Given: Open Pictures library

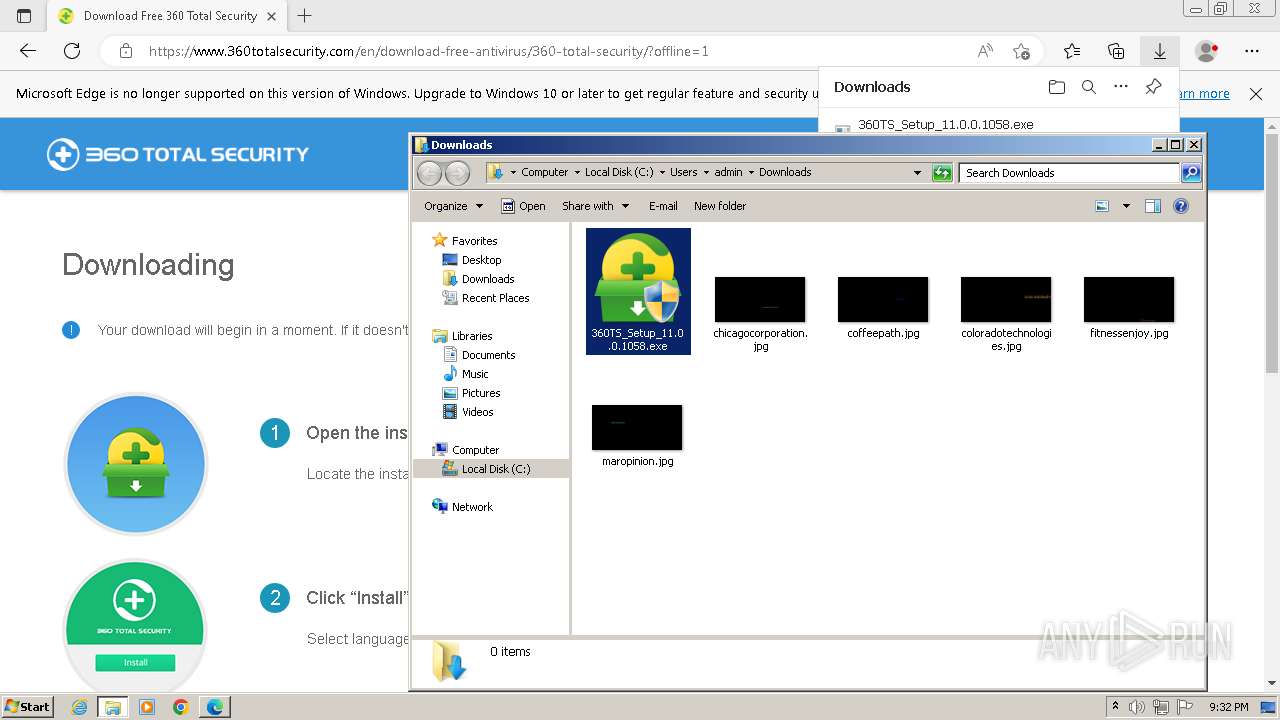Looking at the screenshot, I should 471,393.
